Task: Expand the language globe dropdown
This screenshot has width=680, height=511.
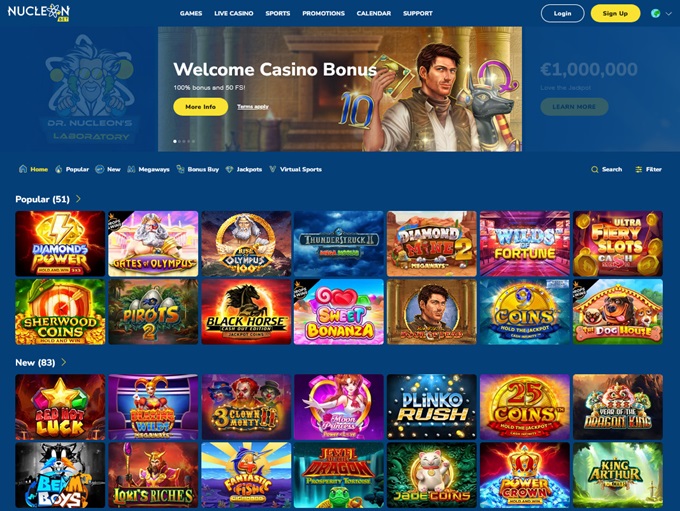Action: pyautogui.click(x=661, y=13)
